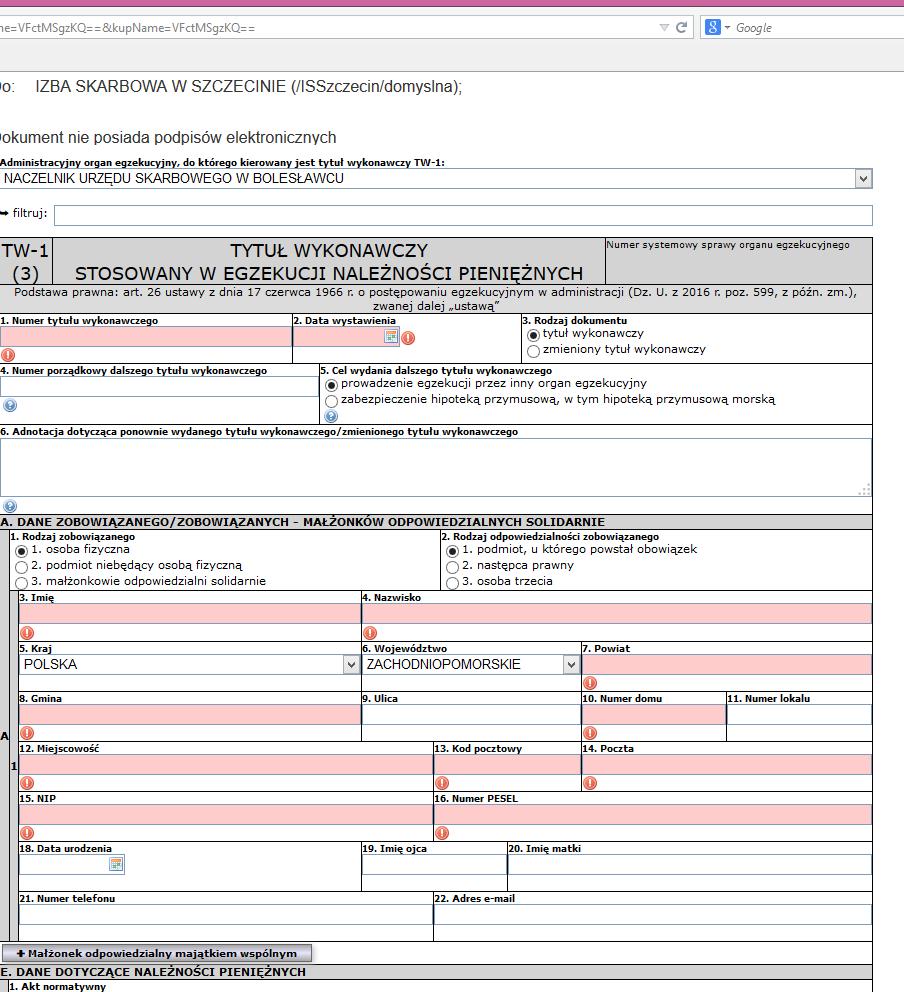Focus the Kod pocztowy input field
This screenshot has width=904, height=992.
(507, 764)
